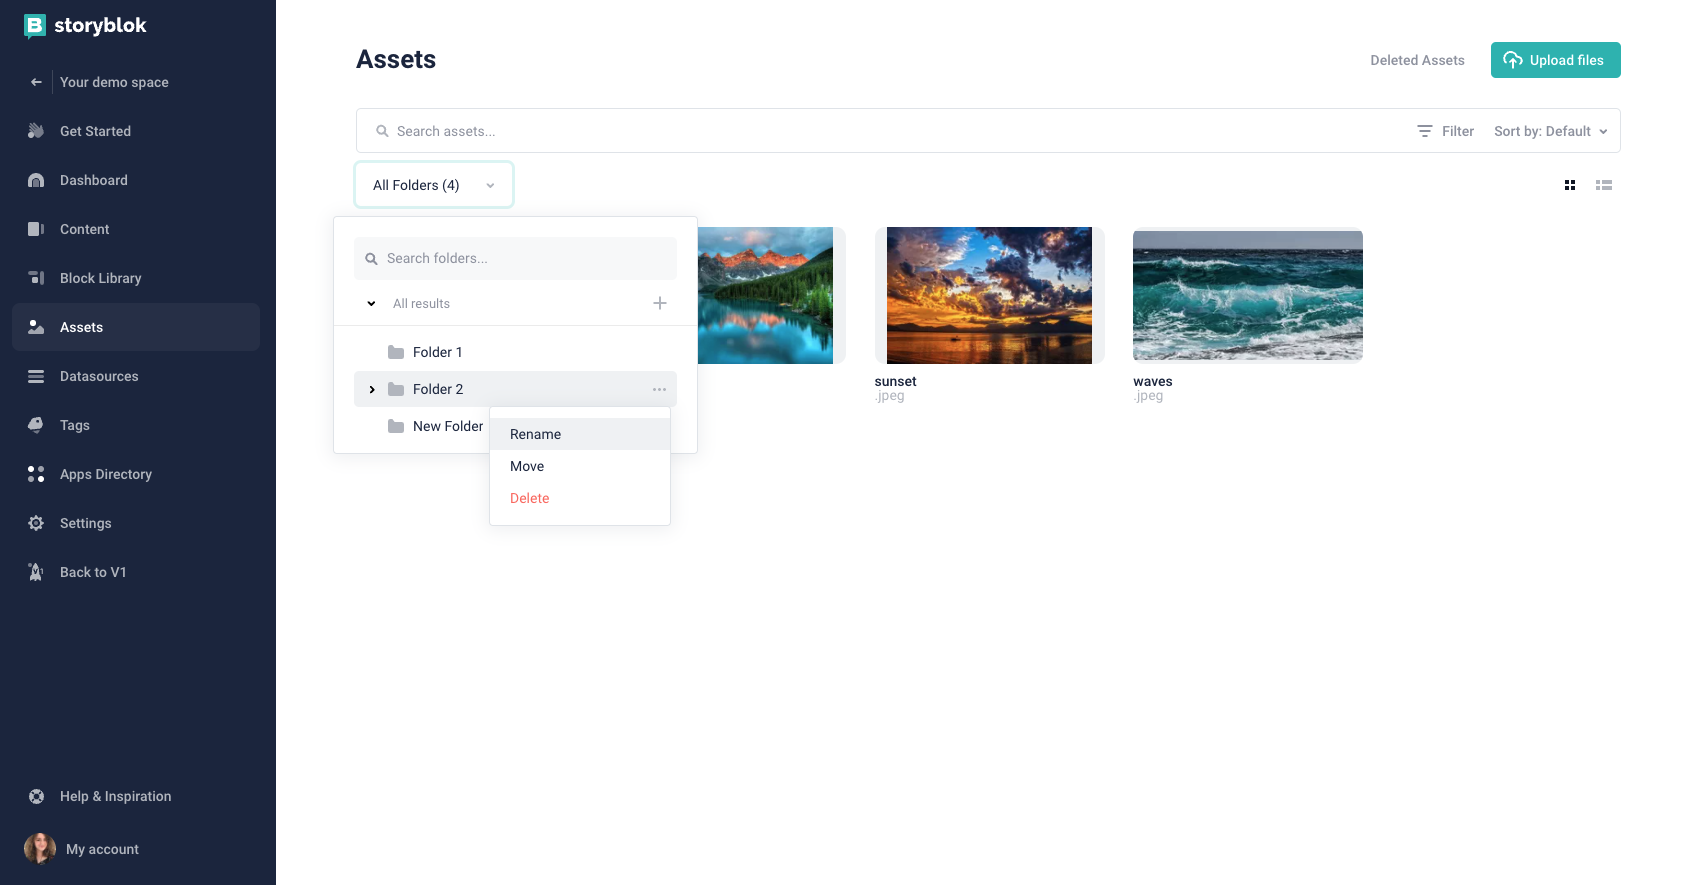The height and width of the screenshot is (885, 1693).
Task: Click the Folder 1 folder icon
Action: (x=396, y=352)
